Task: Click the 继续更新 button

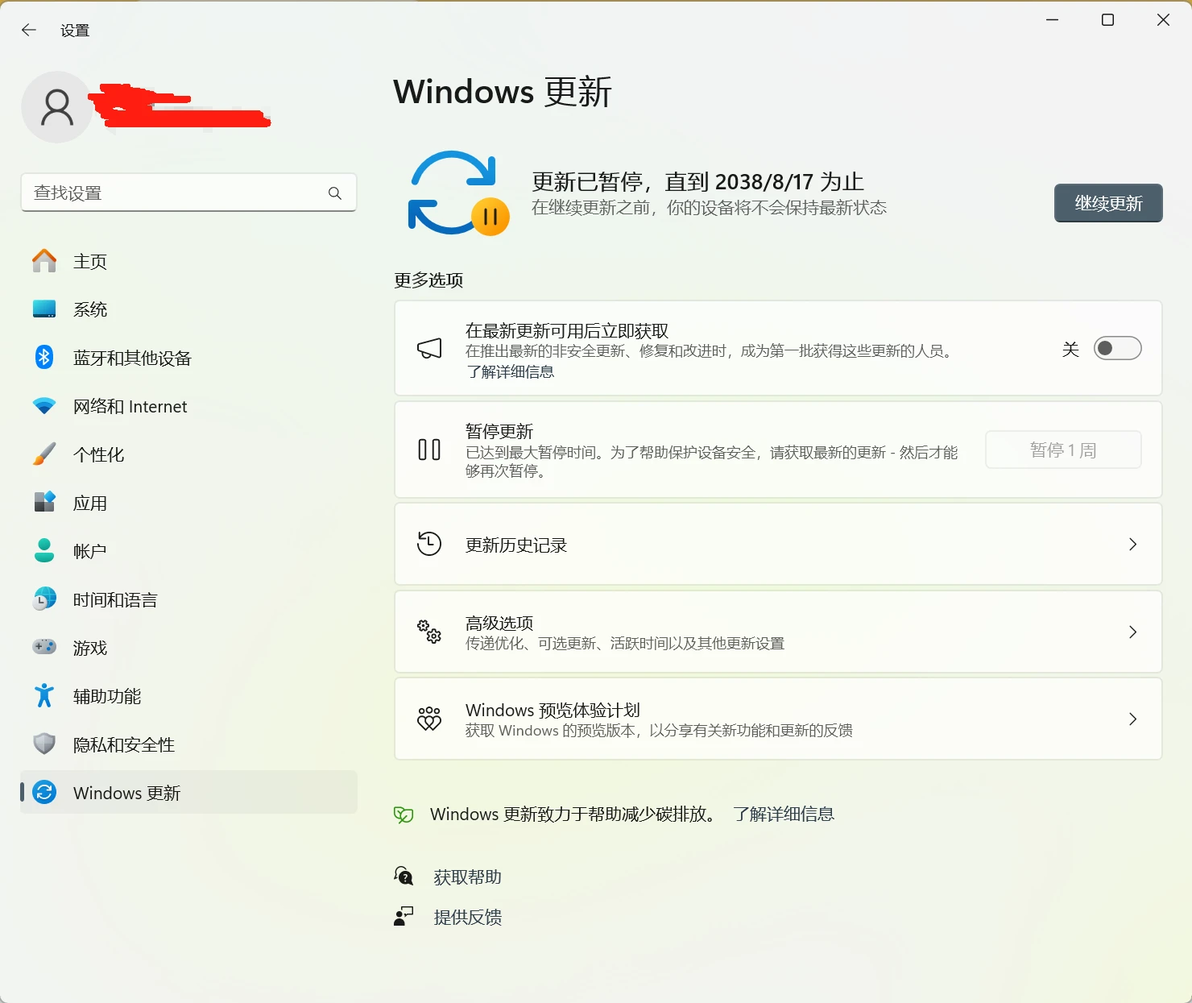Action: pos(1108,203)
